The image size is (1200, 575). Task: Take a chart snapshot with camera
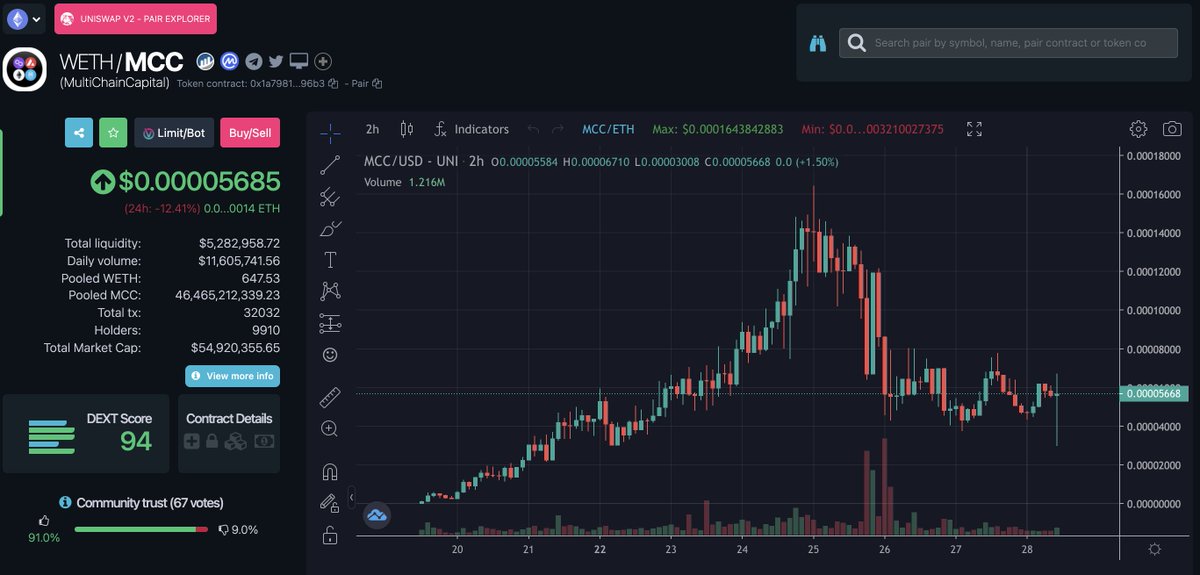(x=1171, y=129)
